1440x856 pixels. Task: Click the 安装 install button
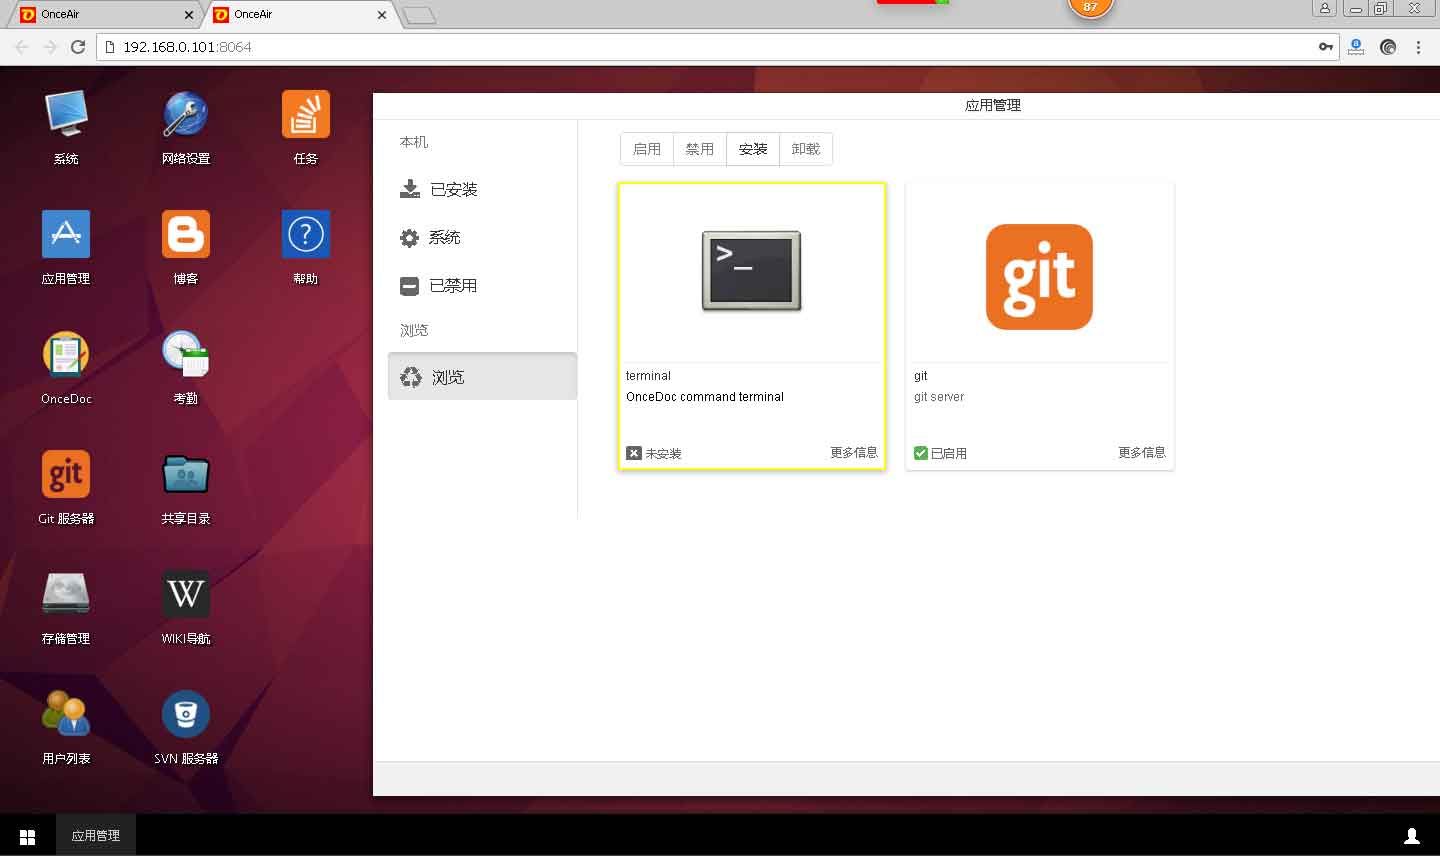click(x=753, y=149)
